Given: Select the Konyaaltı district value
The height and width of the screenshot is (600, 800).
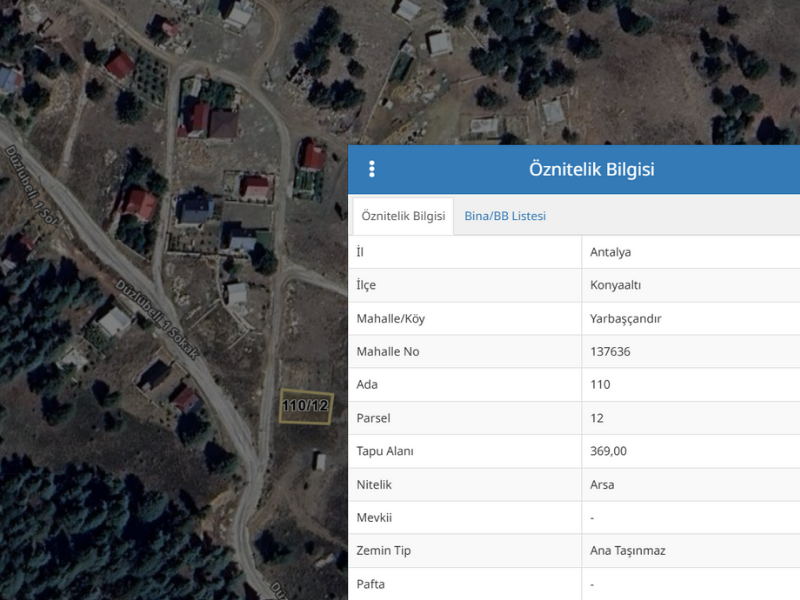Looking at the screenshot, I should pyautogui.click(x=615, y=285).
